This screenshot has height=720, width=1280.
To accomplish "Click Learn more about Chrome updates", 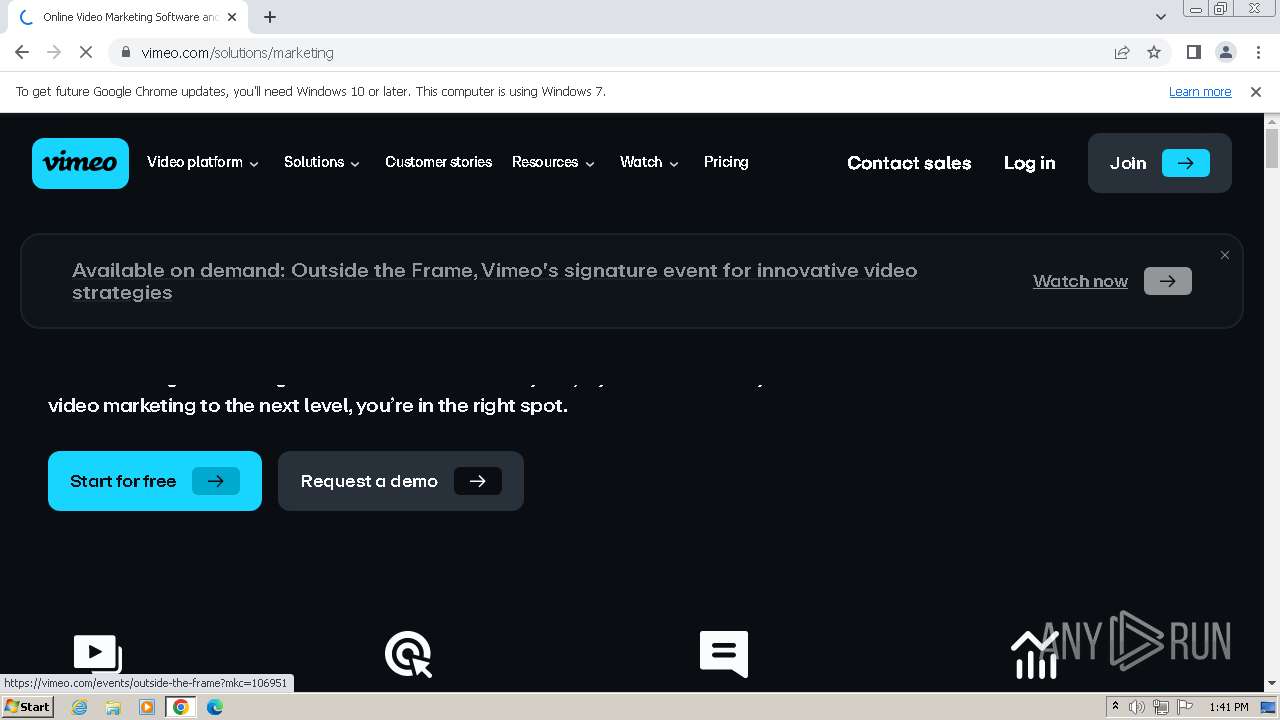I will tap(1200, 91).
